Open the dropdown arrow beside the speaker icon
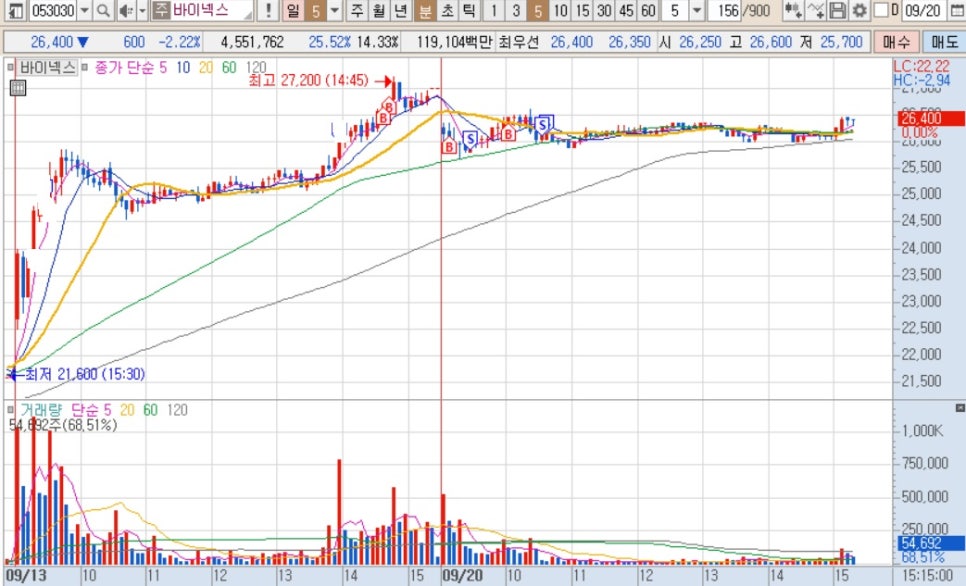 click(142, 10)
